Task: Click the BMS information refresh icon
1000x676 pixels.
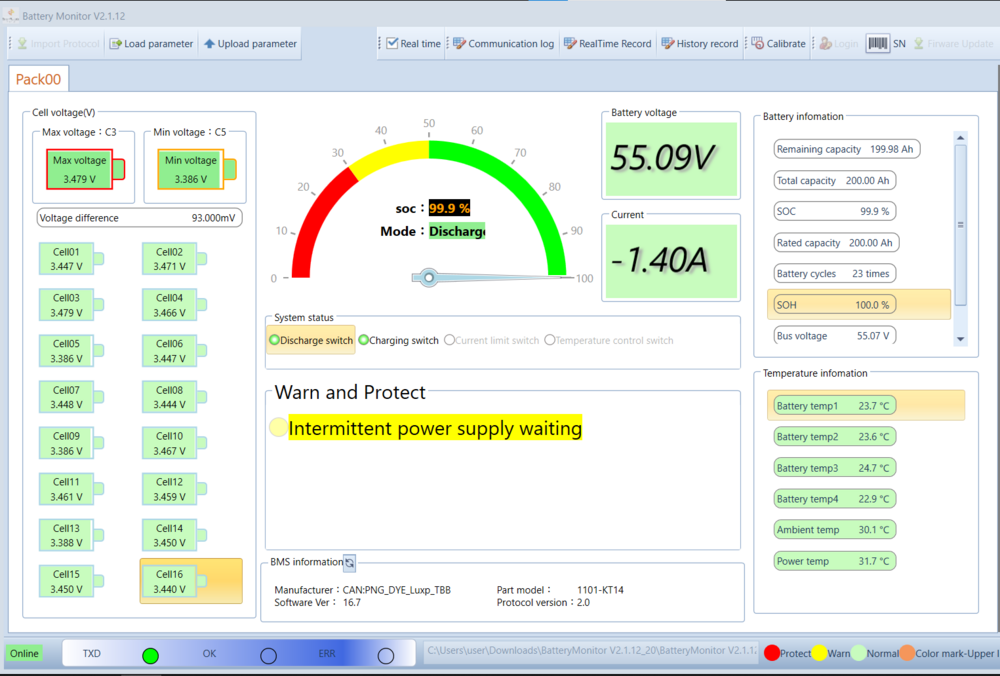Action: (349, 563)
